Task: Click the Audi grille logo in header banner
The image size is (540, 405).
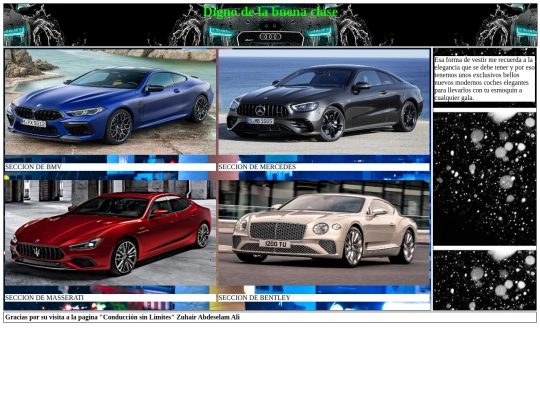Action: (270, 37)
